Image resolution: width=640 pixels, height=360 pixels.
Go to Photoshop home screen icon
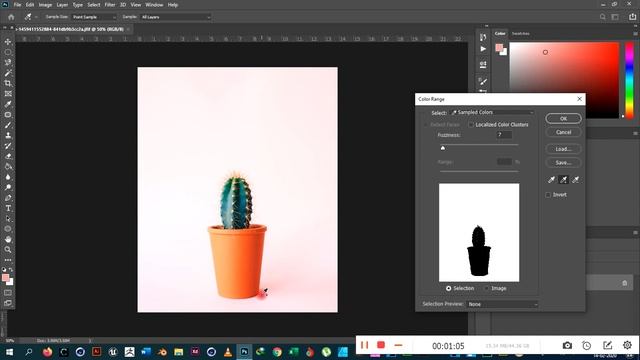pos(11,17)
